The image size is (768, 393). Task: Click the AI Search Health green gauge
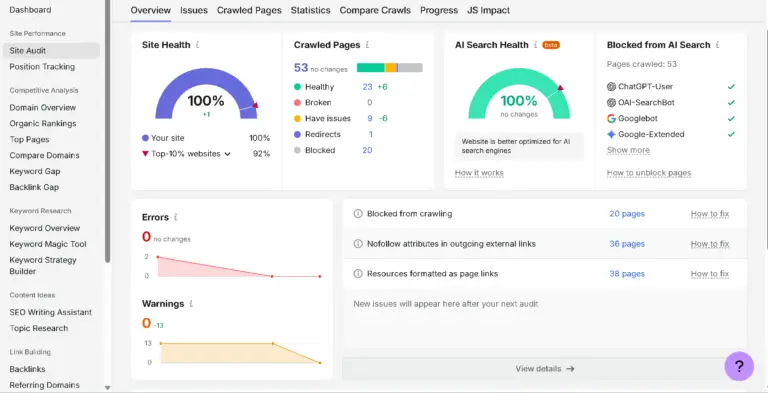click(x=519, y=93)
